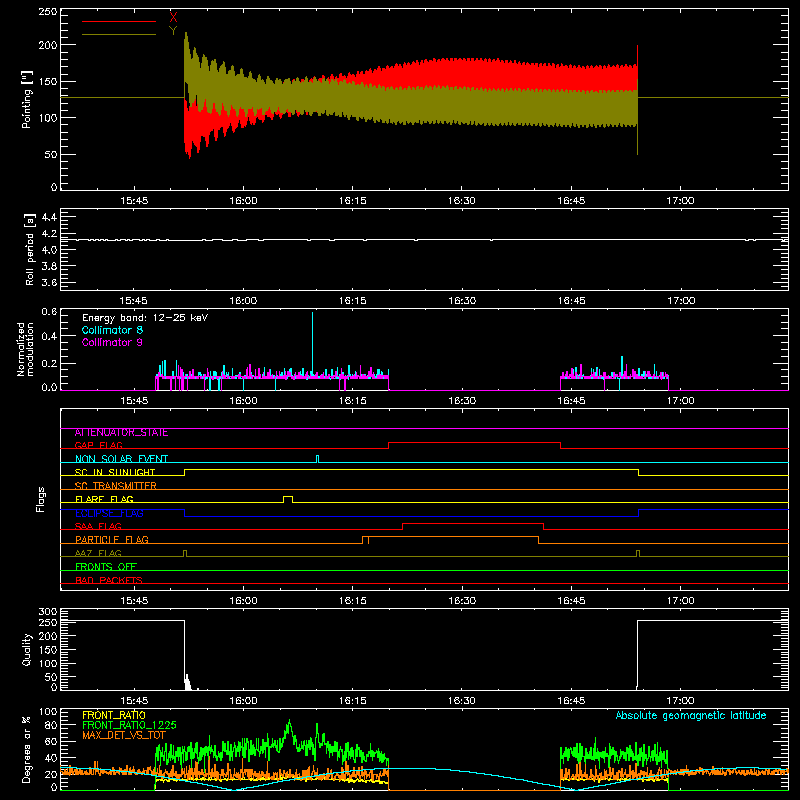The width and height of the screenshot is (800, 800).
Task: Click the 'Normalized modulation' axis title
Action: click(x=26, y=349)
